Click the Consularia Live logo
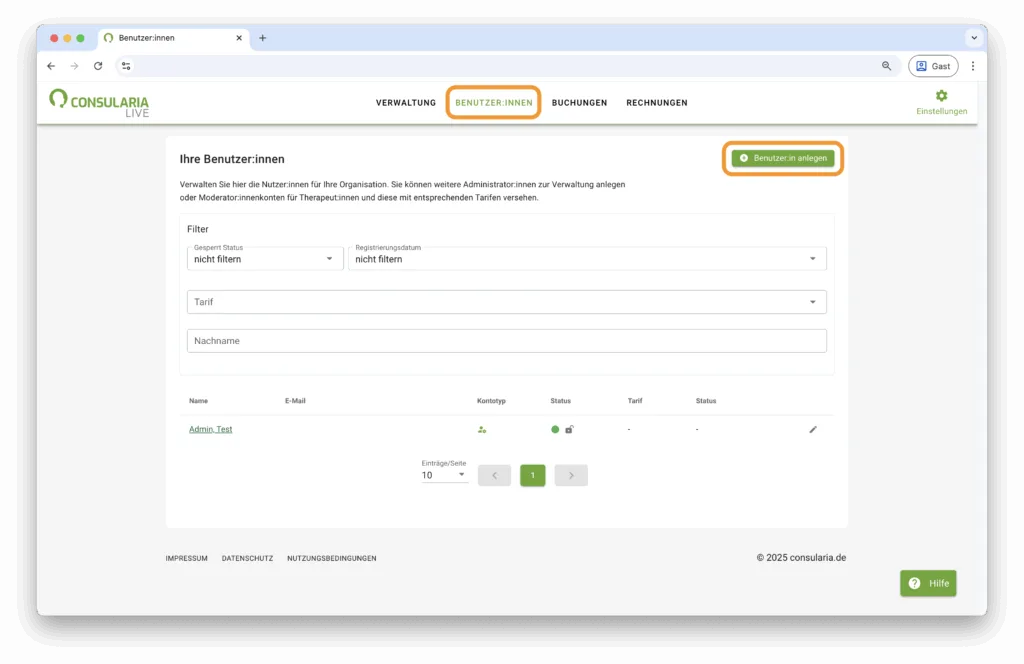 click(x=99, y=102)
